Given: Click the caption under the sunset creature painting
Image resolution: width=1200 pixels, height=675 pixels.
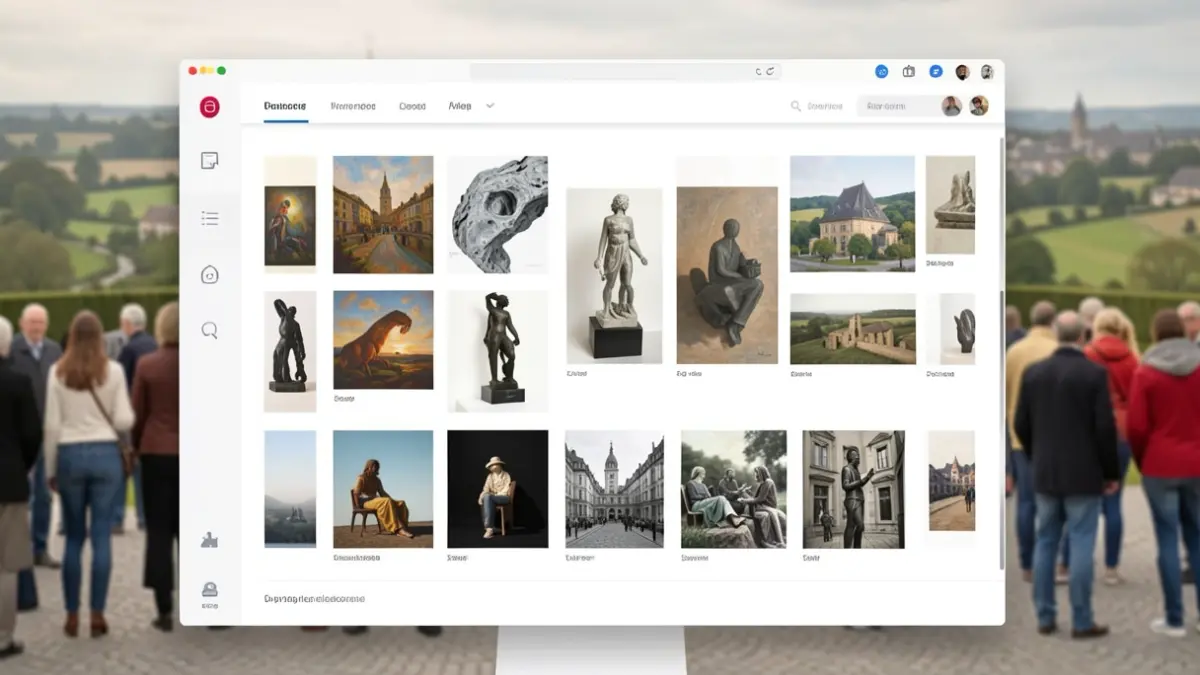Looking at the screenshot, I should click(x=344, y=397).
